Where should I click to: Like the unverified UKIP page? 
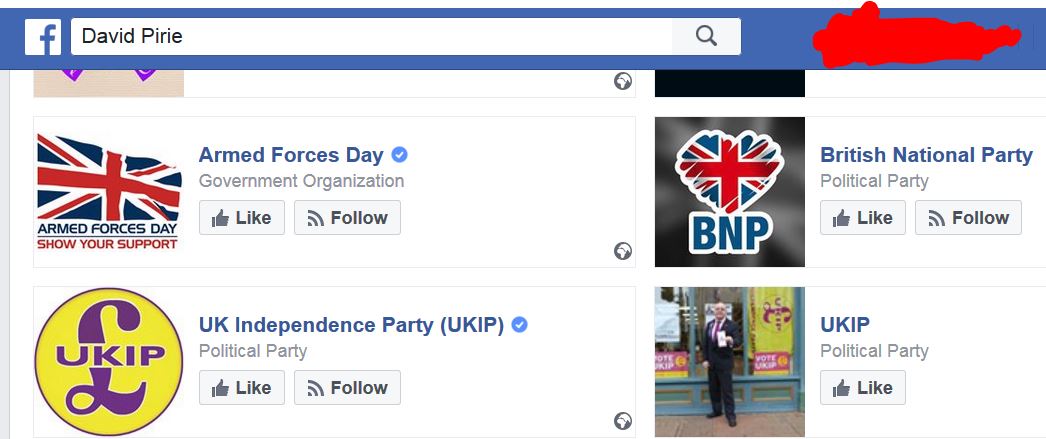[x=863, y=388]
